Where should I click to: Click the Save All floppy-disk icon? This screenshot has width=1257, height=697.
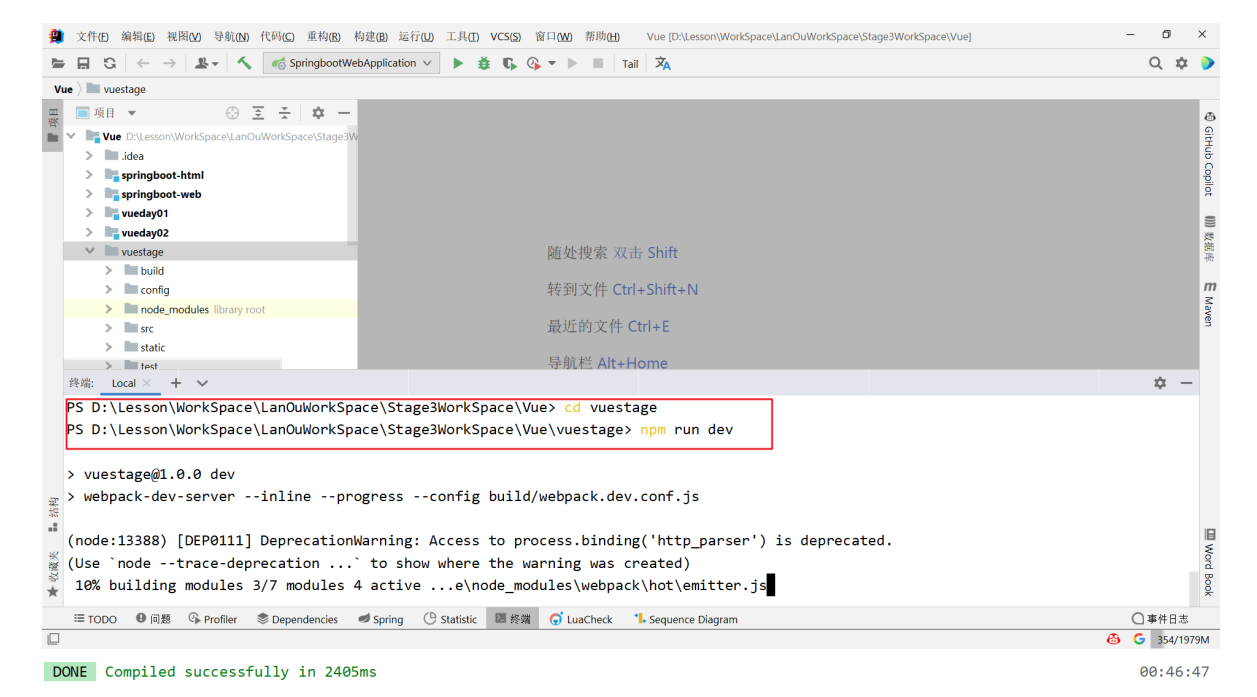click(x=84, y=63)
